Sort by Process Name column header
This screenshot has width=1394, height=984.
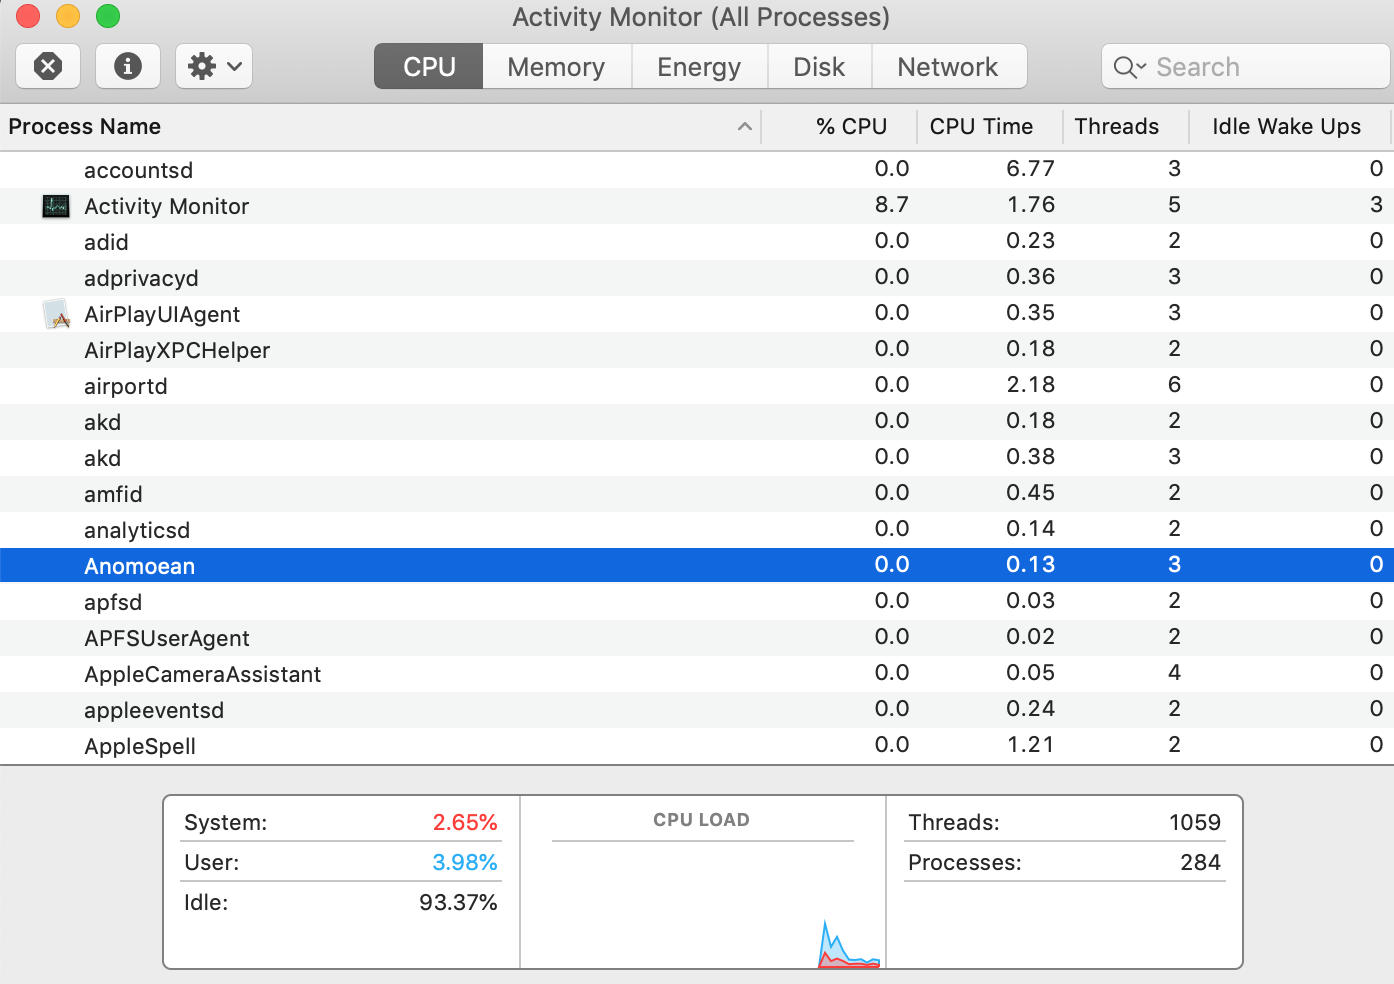coord(380,127)
